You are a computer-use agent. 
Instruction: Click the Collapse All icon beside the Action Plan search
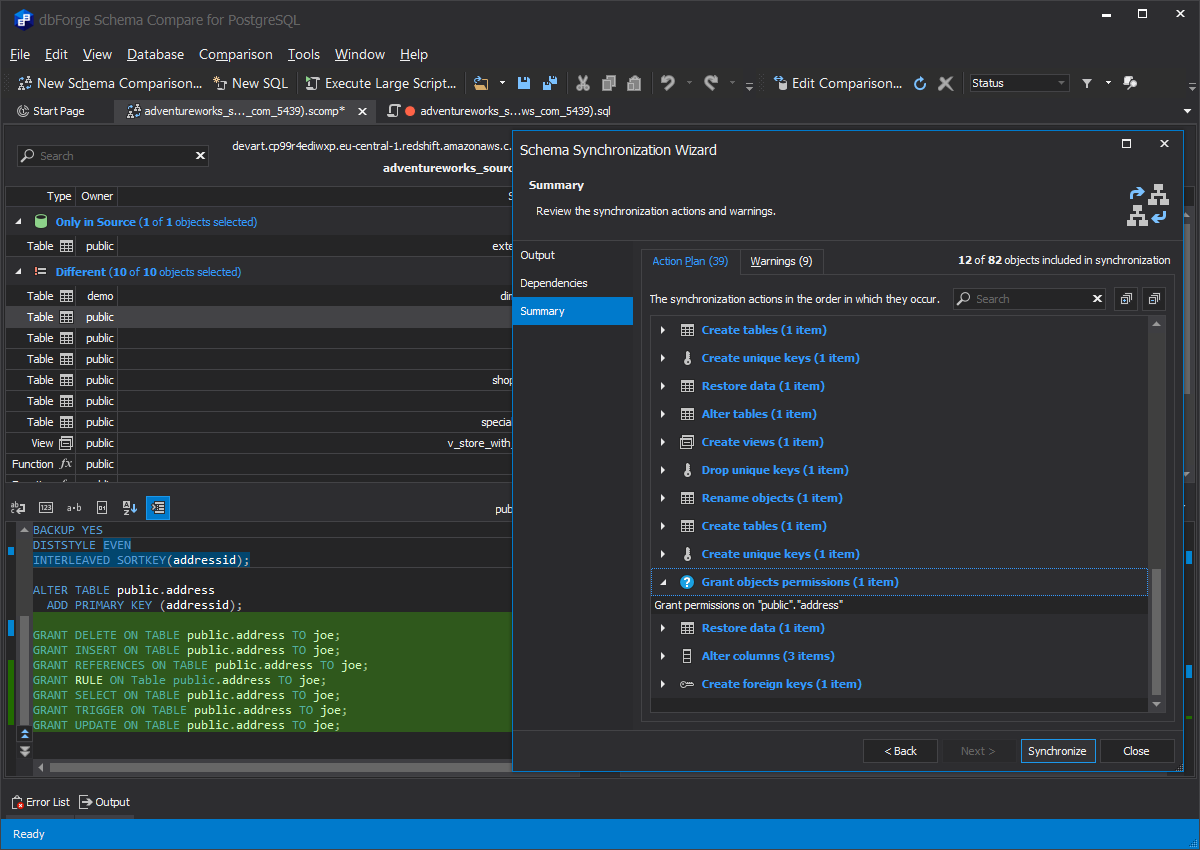(x=1155, y=299)
